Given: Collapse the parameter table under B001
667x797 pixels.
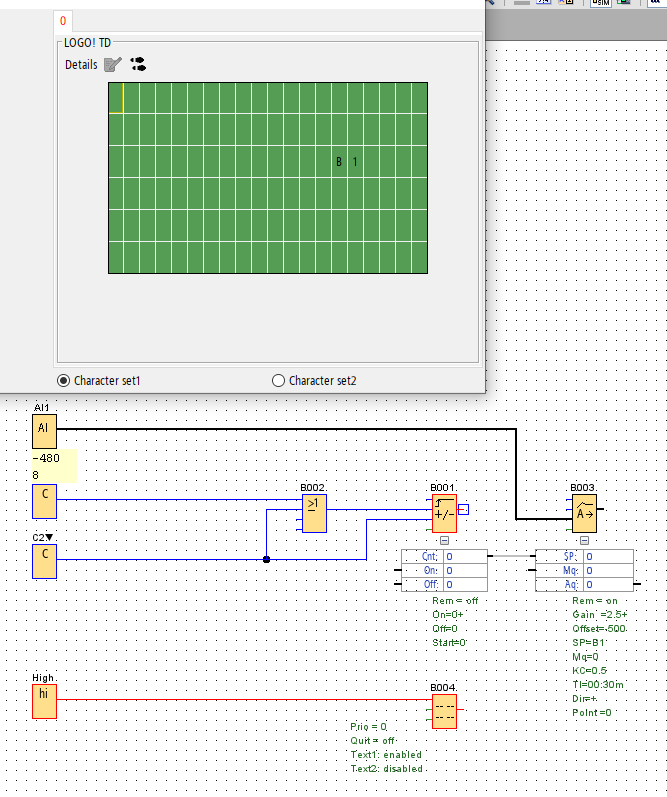Looking at the screenshot, I should point(444,541).
